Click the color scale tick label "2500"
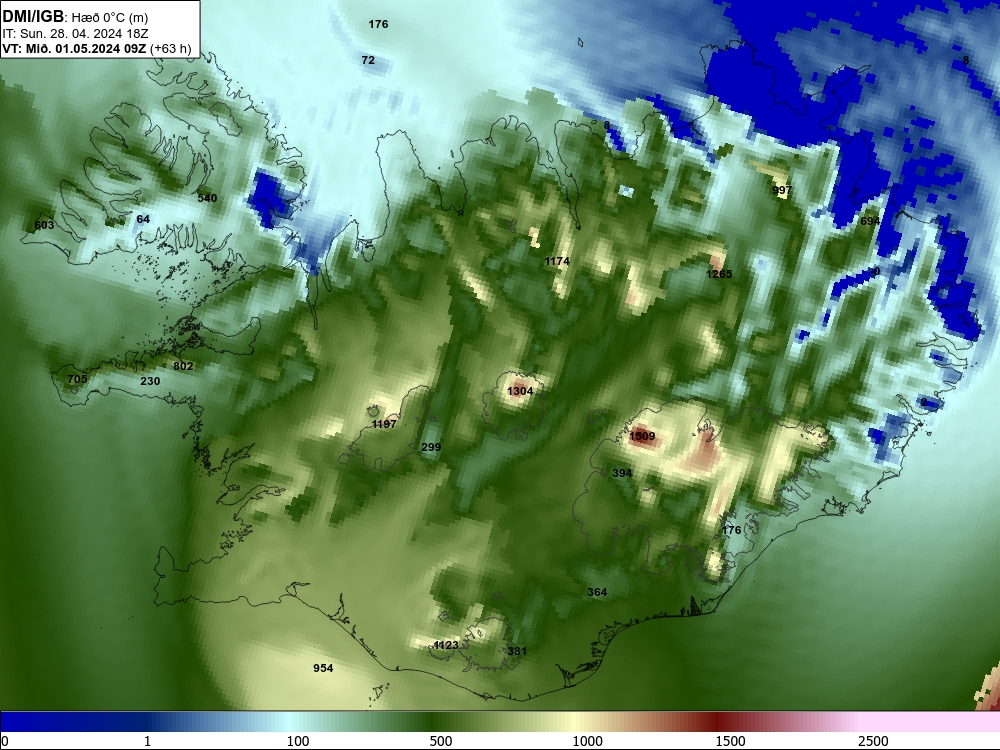 (873, 741)
